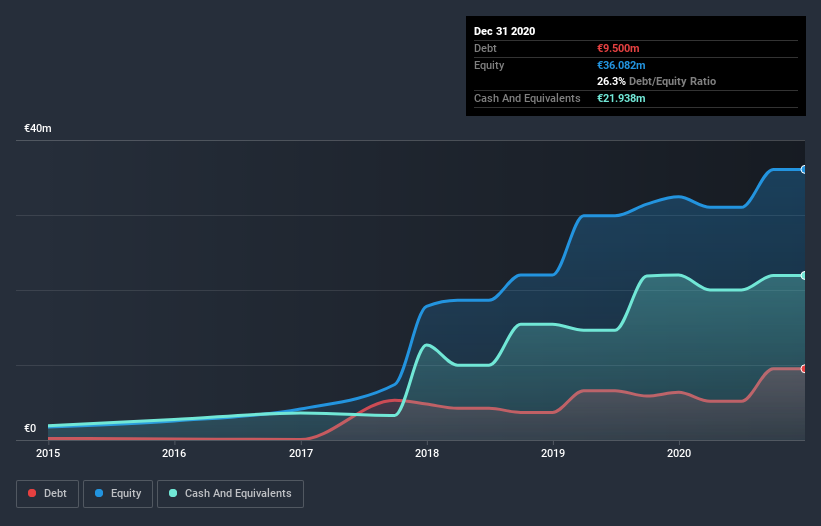The width and height of the screenshot is (821, 526).
Task: Click the blue Equity legend dot
Action: (99, 493)
